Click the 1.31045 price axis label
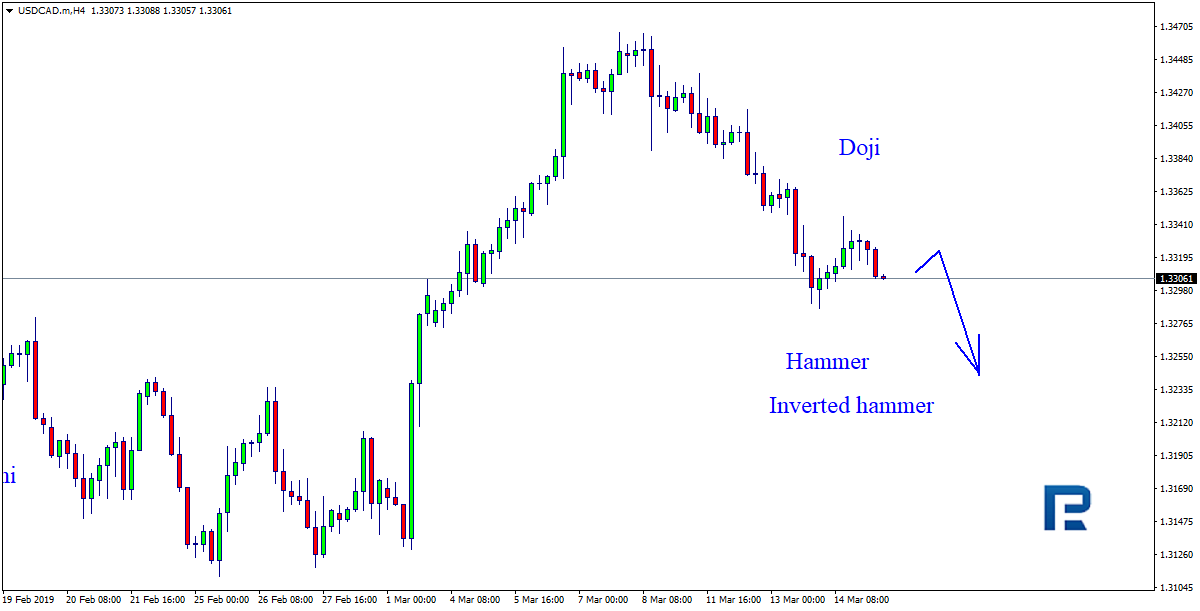Image resolution: width=1200 pixels, height=611 pixels. 1174,588
